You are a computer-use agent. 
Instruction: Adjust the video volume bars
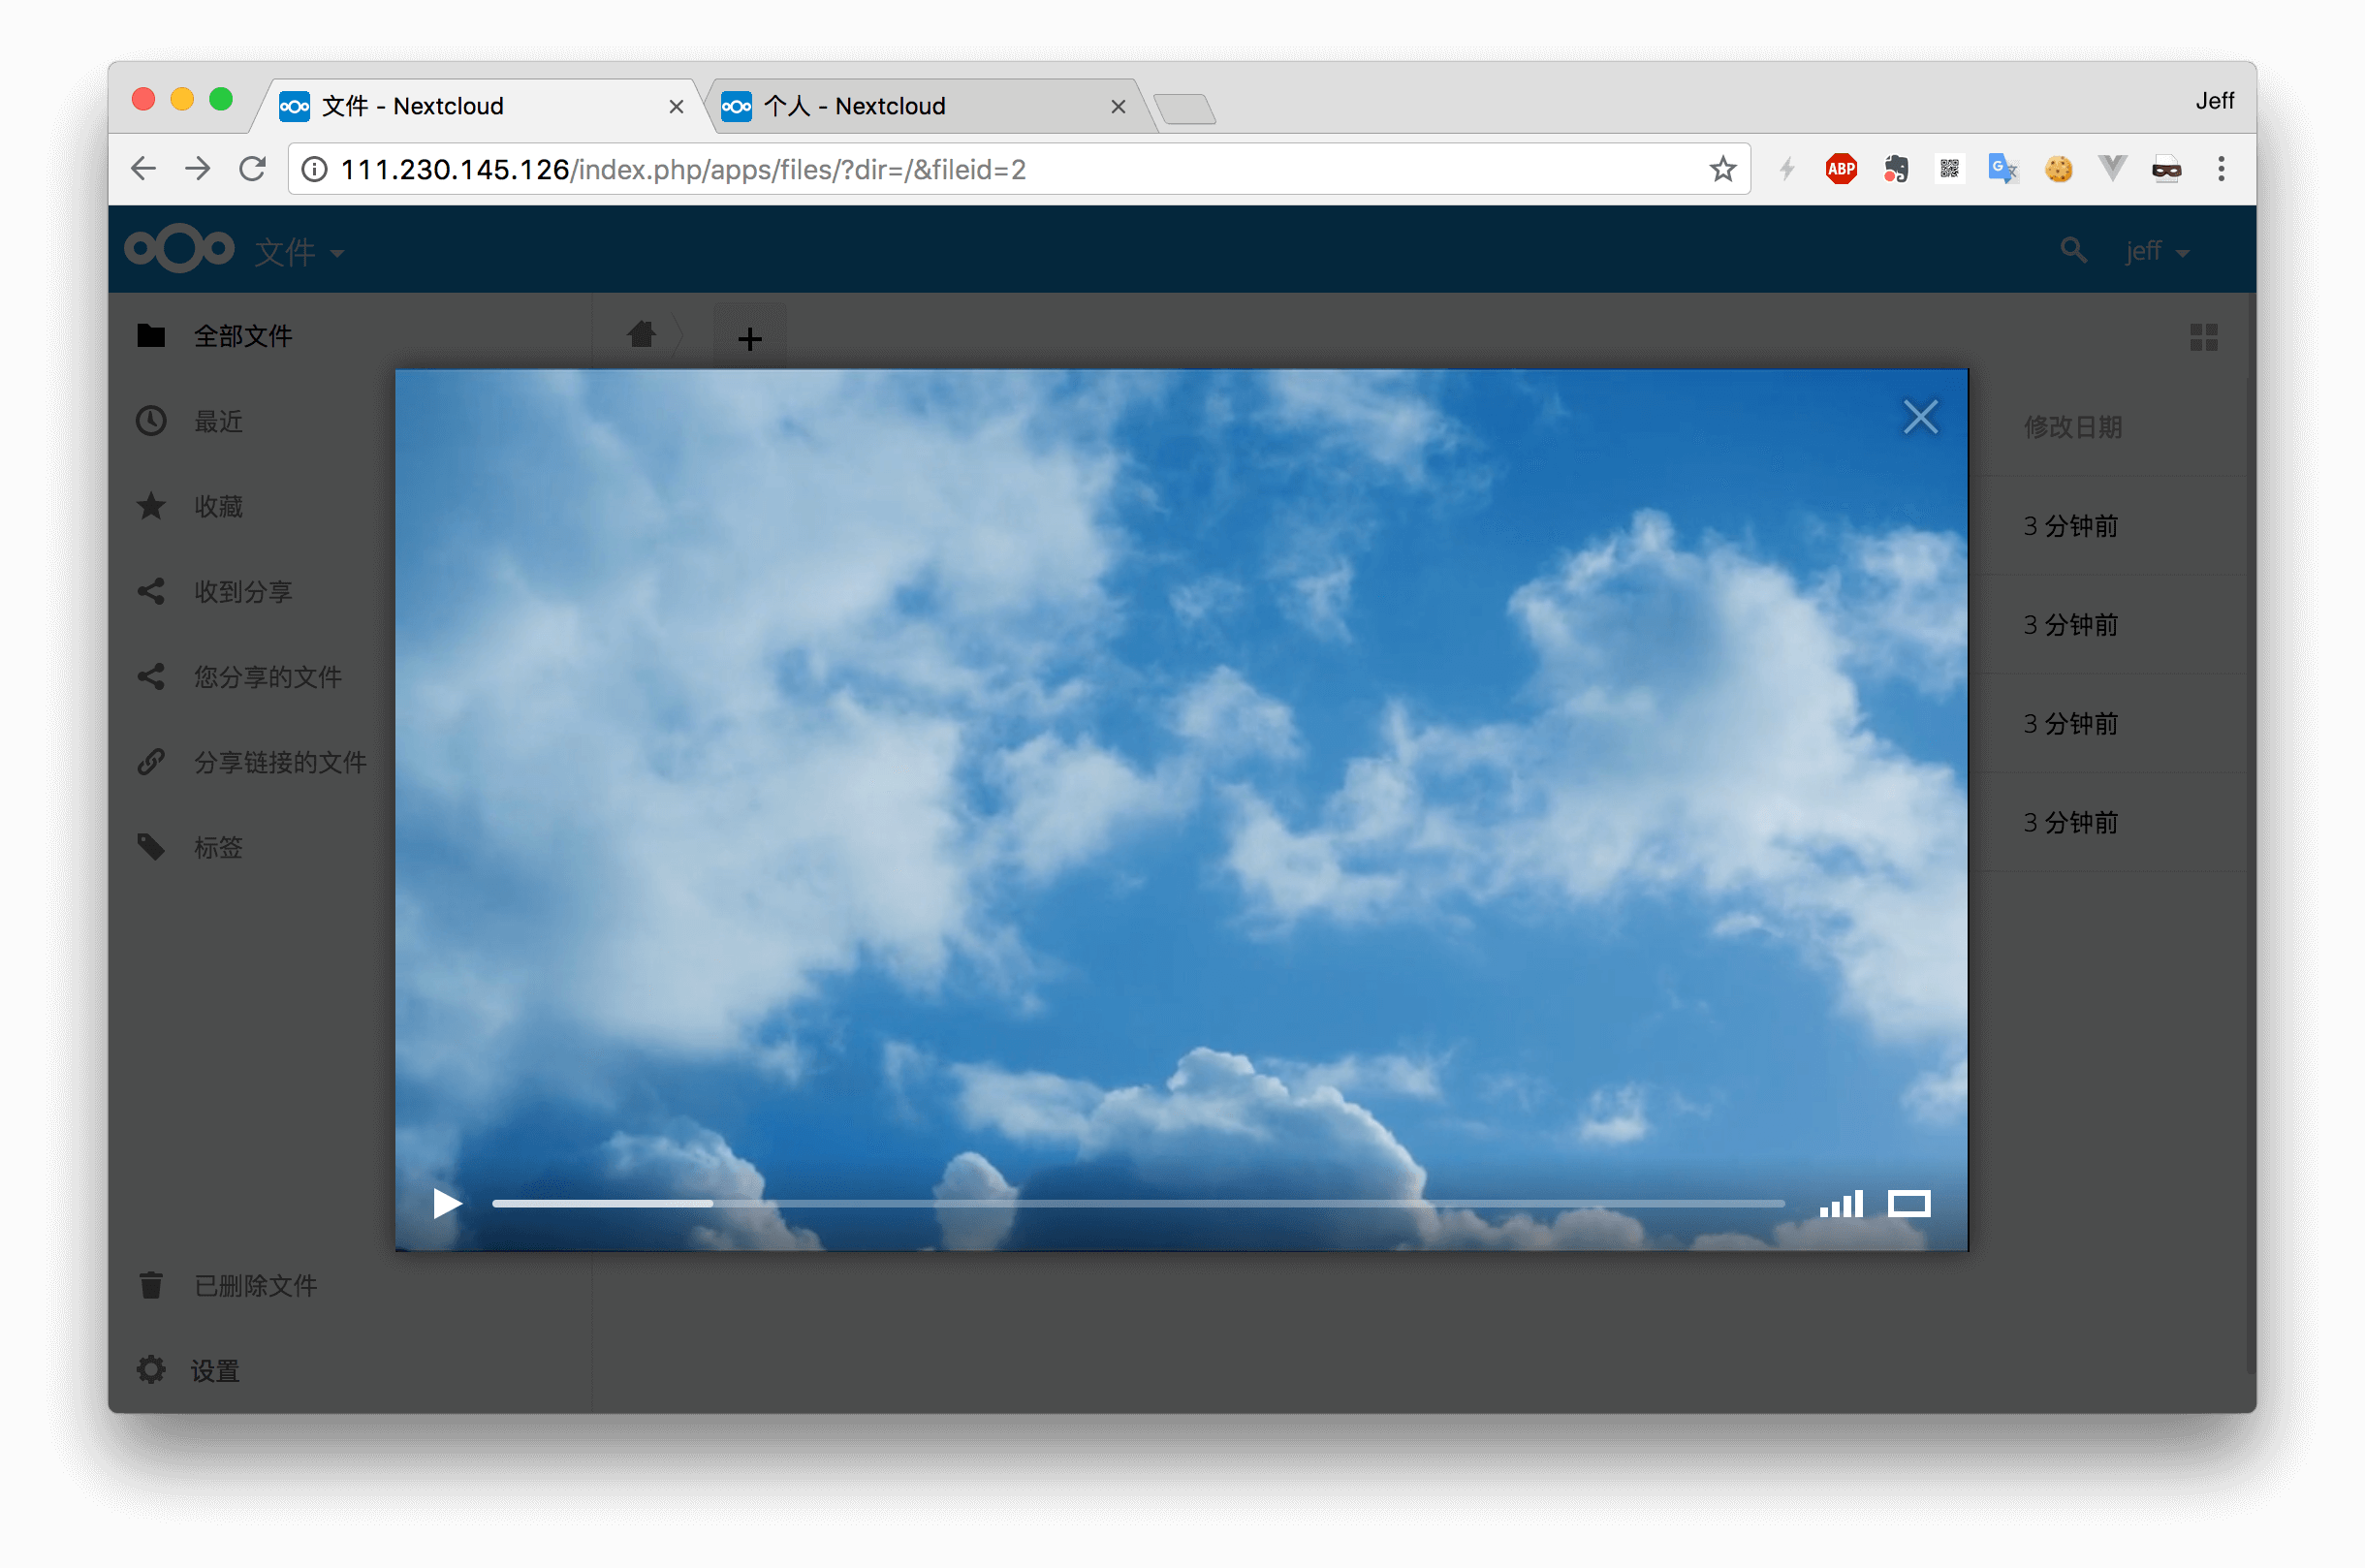(x=1841, y=1203)
